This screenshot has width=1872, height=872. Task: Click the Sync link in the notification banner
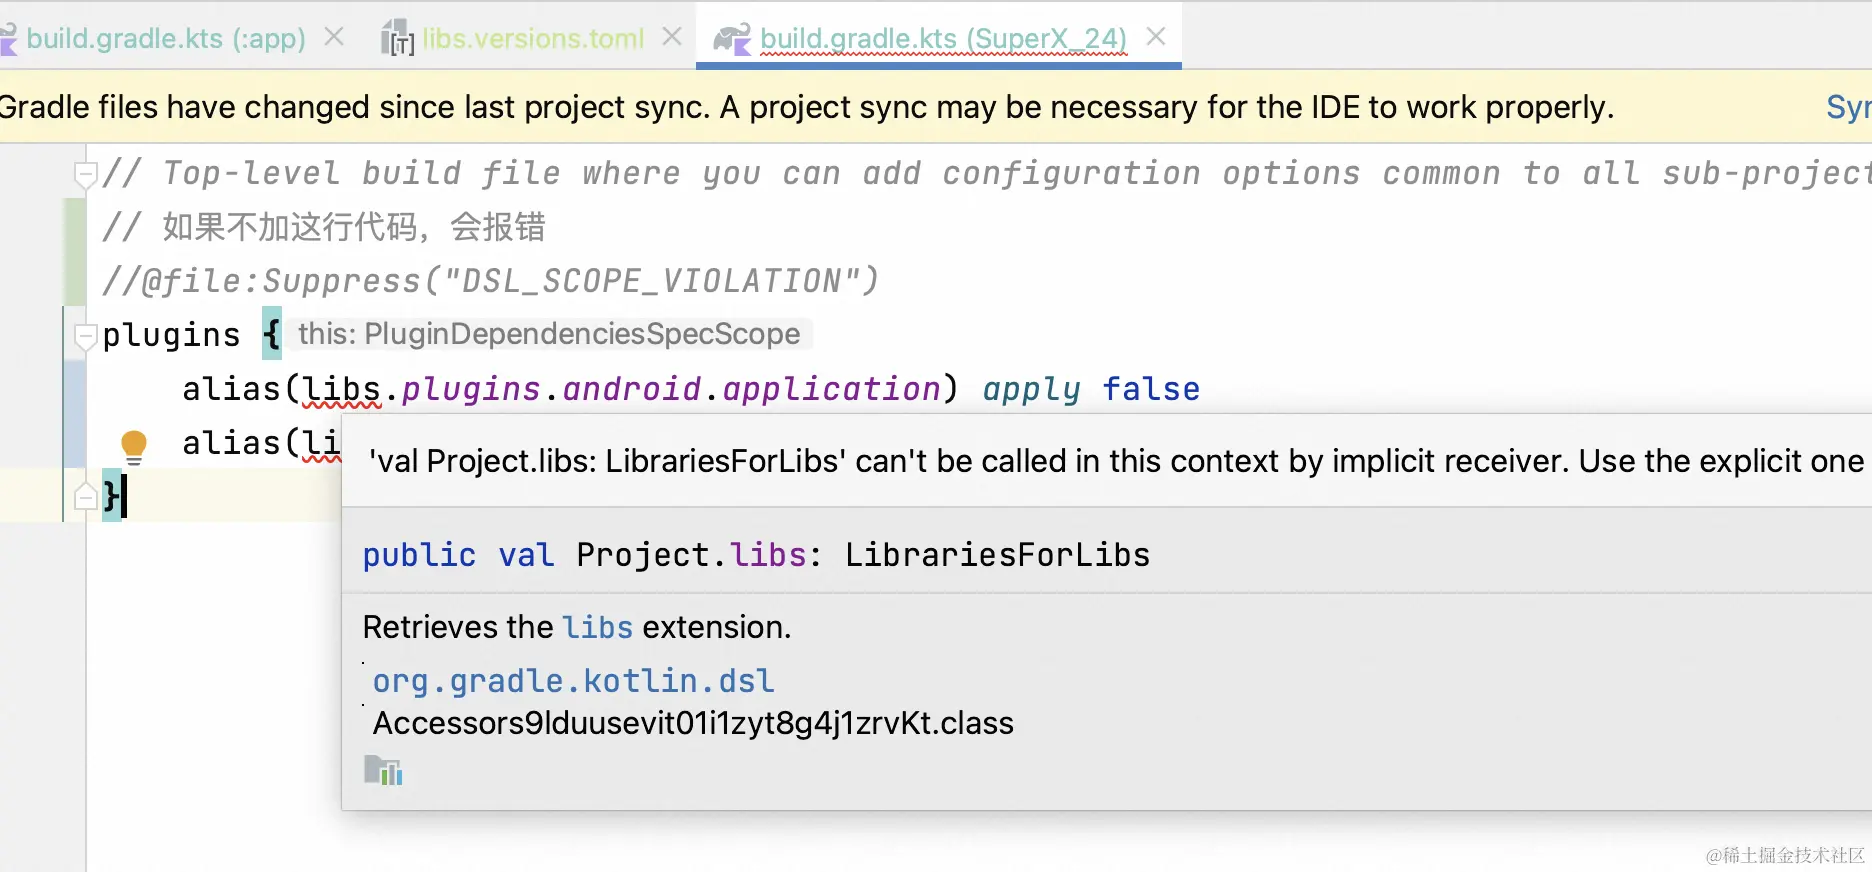(1848, 107)
